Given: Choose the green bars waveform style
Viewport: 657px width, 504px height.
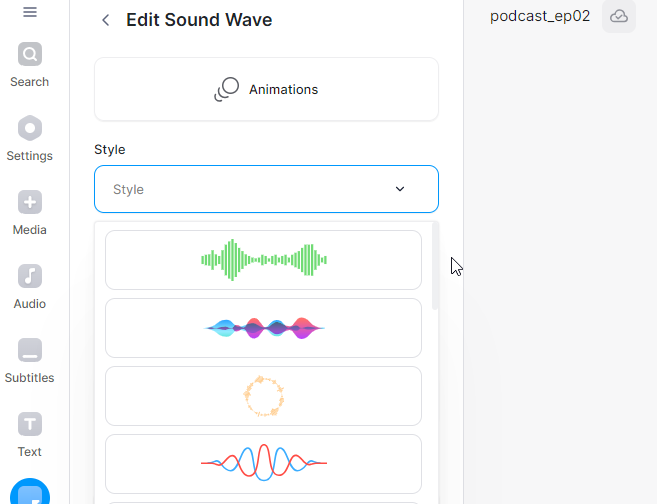Looking at the screenshot, I should pyautogui.click(x=264, y=260).
